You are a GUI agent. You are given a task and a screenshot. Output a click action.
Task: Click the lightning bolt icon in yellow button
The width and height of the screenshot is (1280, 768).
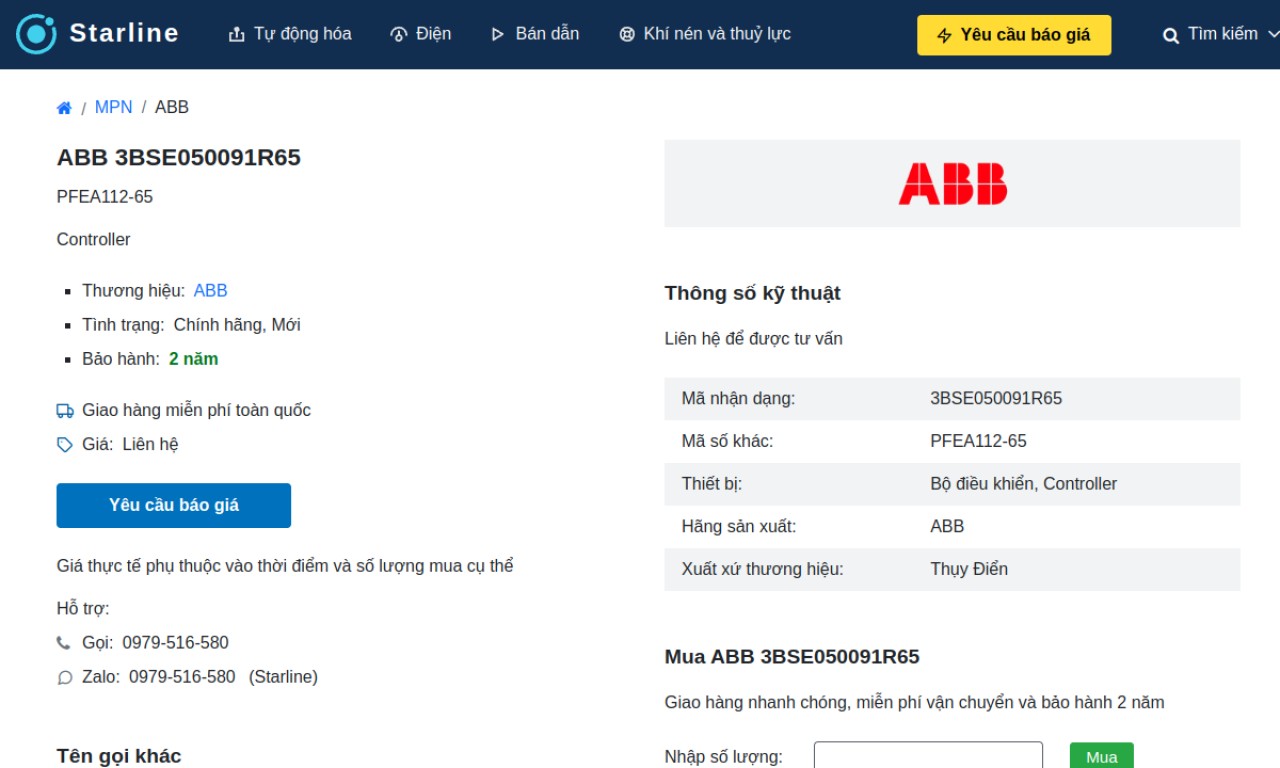click(945, 36)
